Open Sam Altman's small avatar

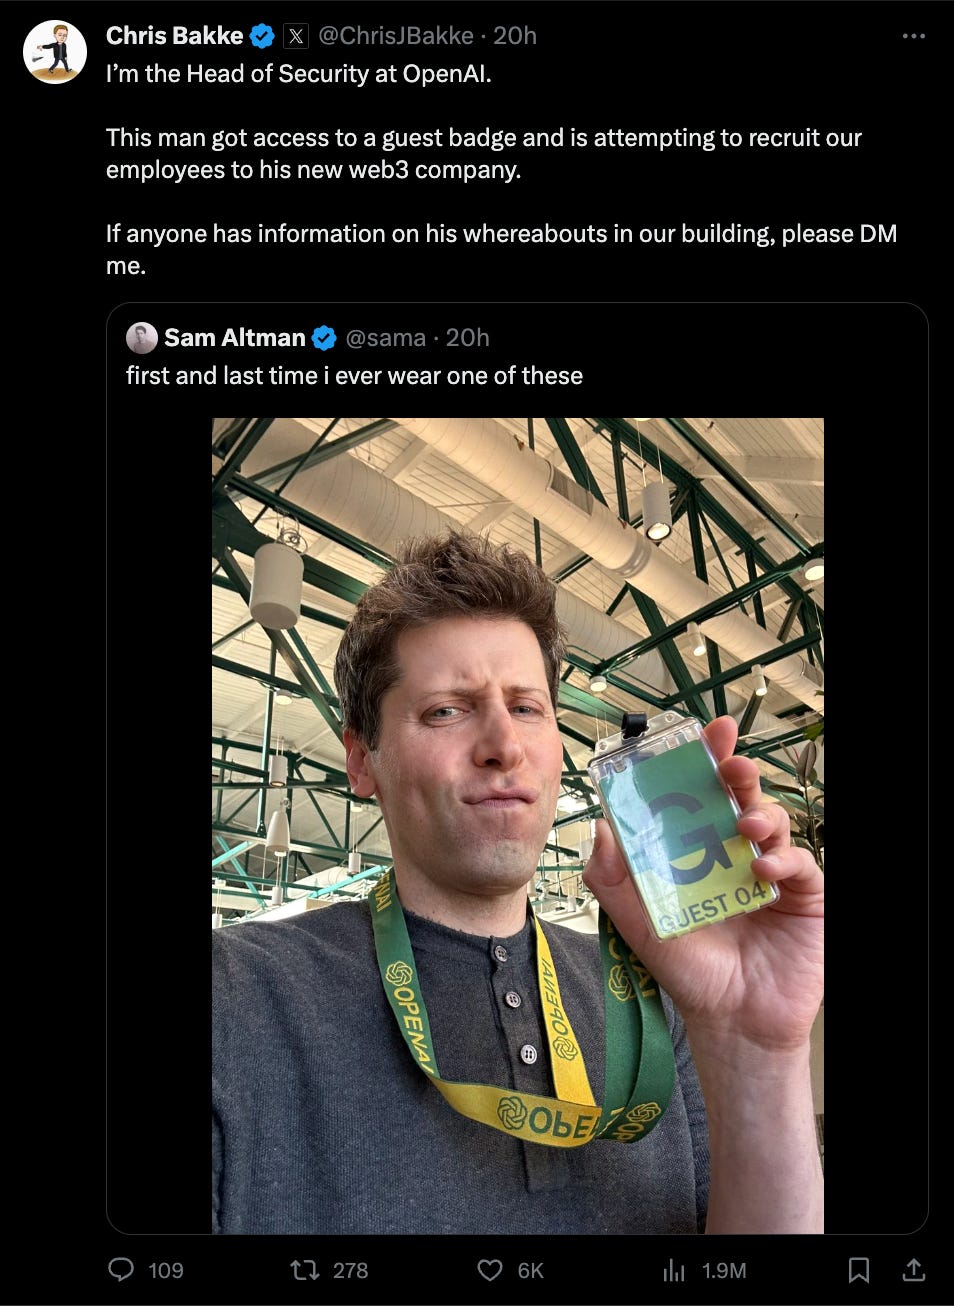click(142, 338)
